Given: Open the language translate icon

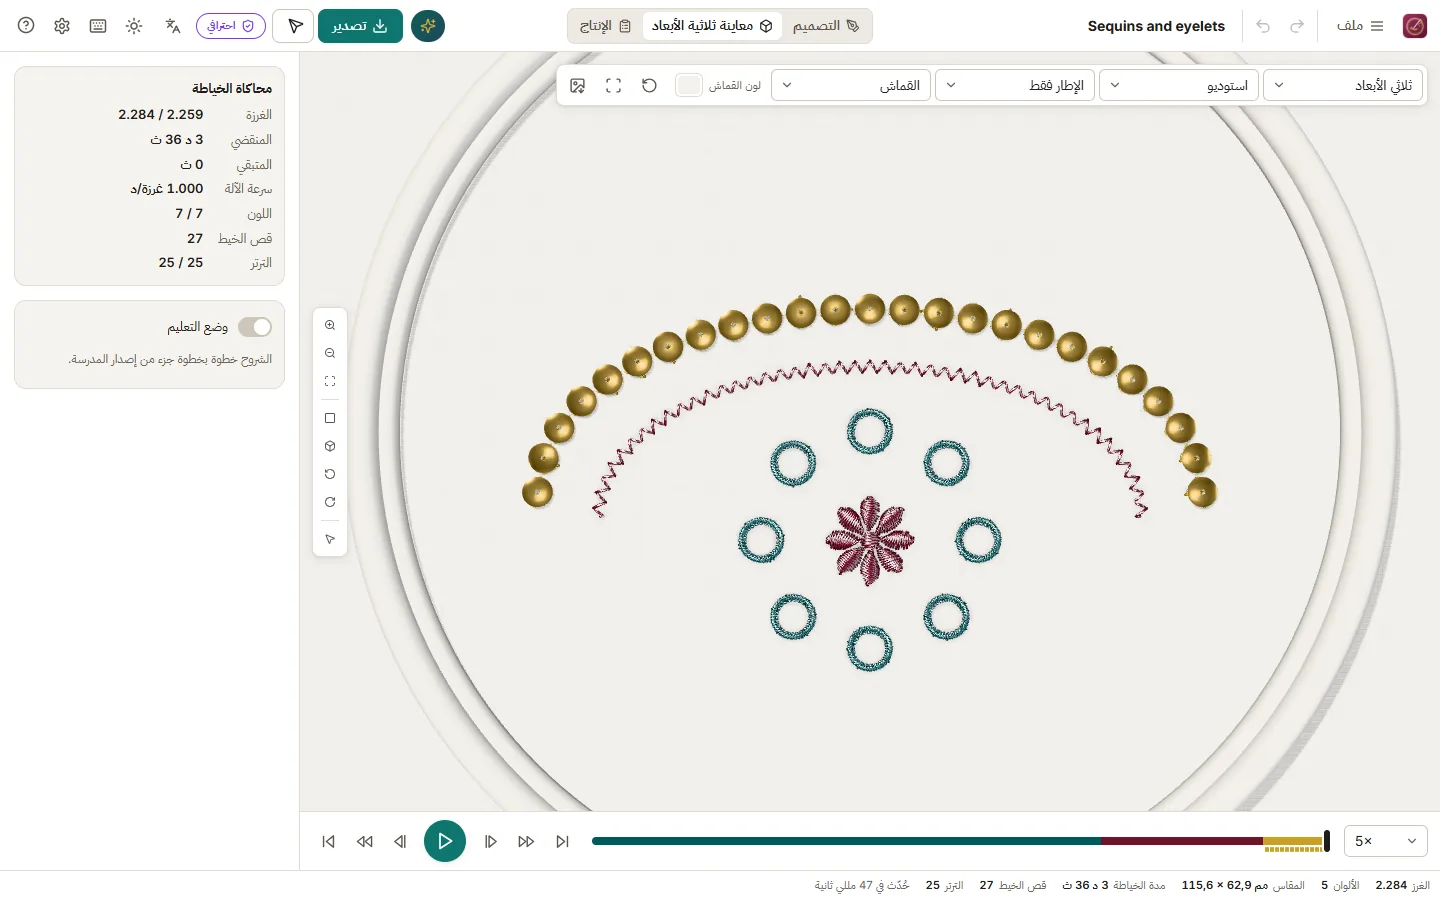Looking at the screenshot, I should (x=173, y=26).
